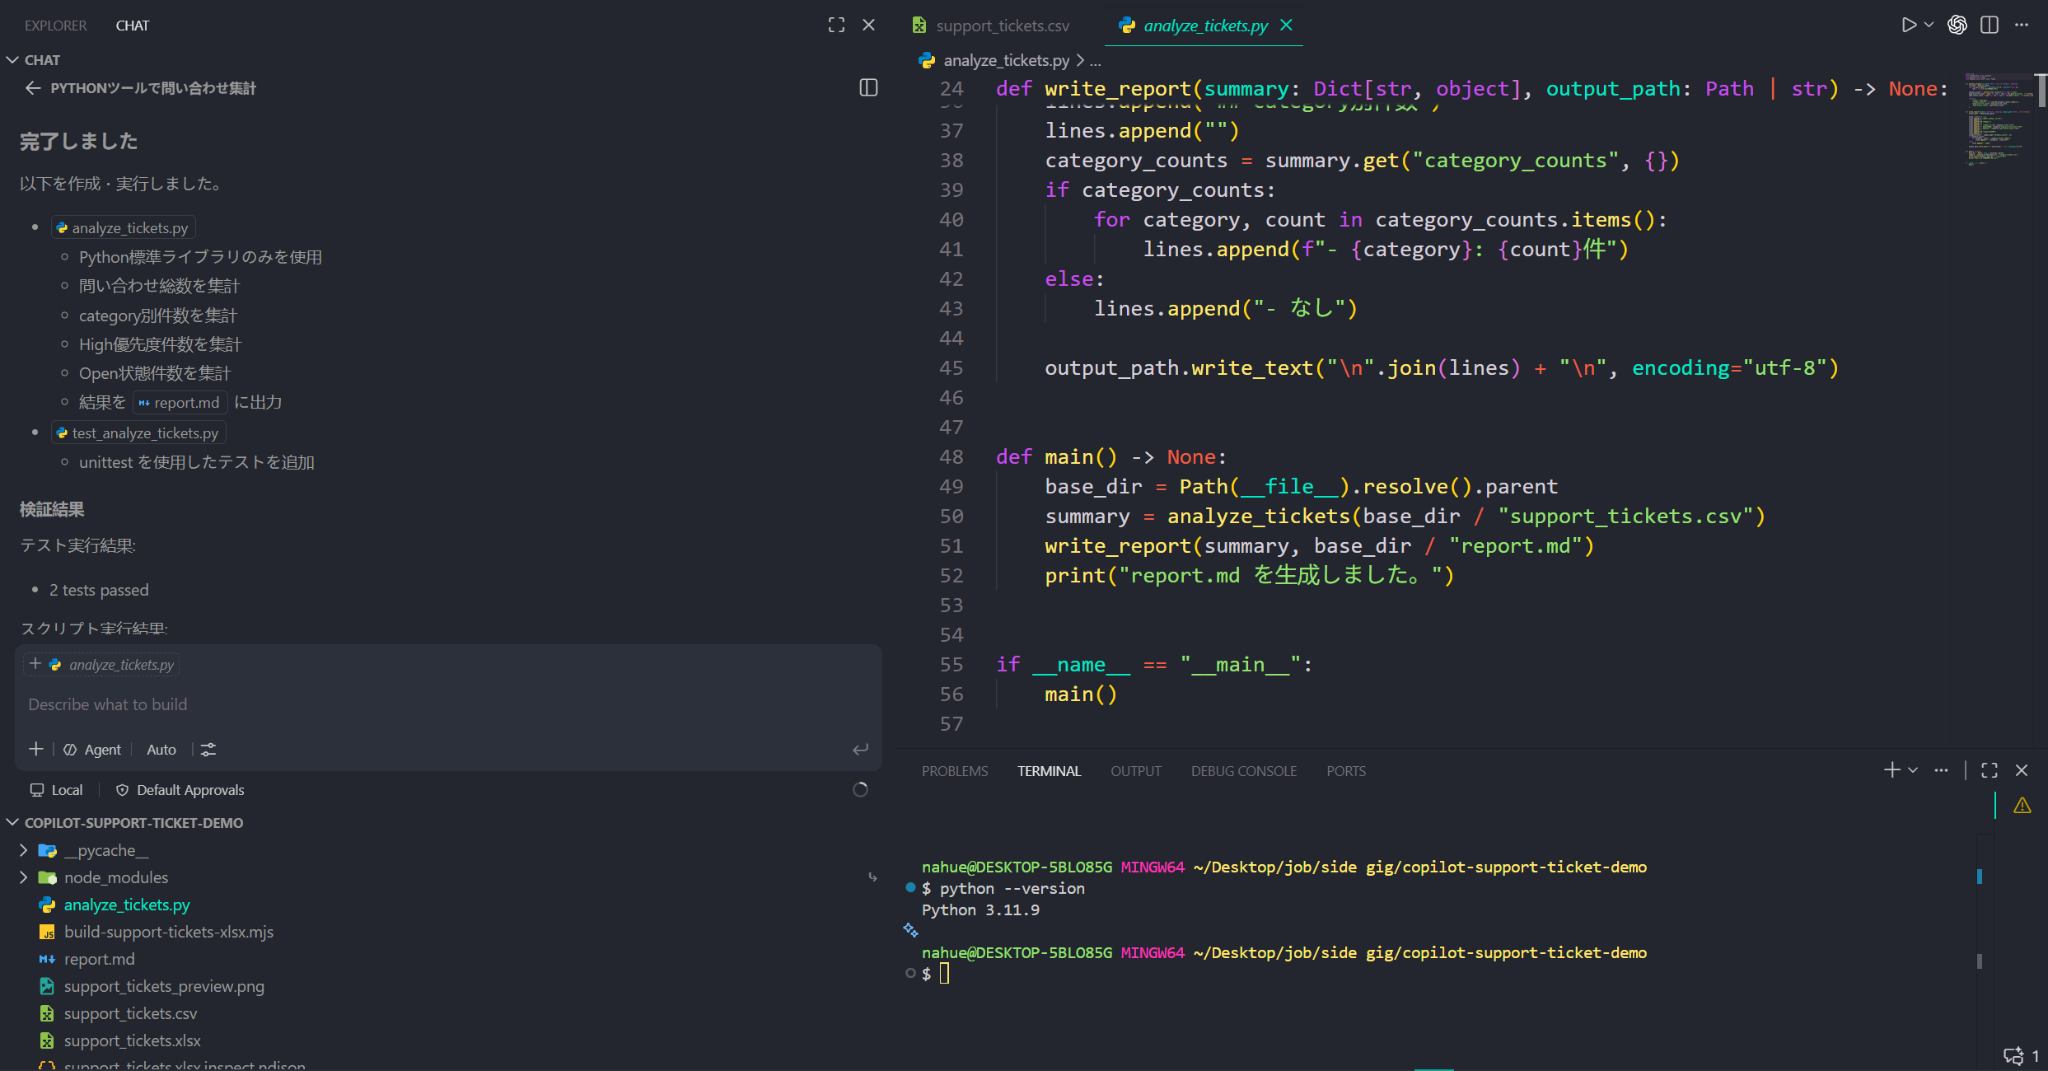2048x1071 pixels.
Task: Click the terminal warning triangle icon
Action: point(2022,805)
